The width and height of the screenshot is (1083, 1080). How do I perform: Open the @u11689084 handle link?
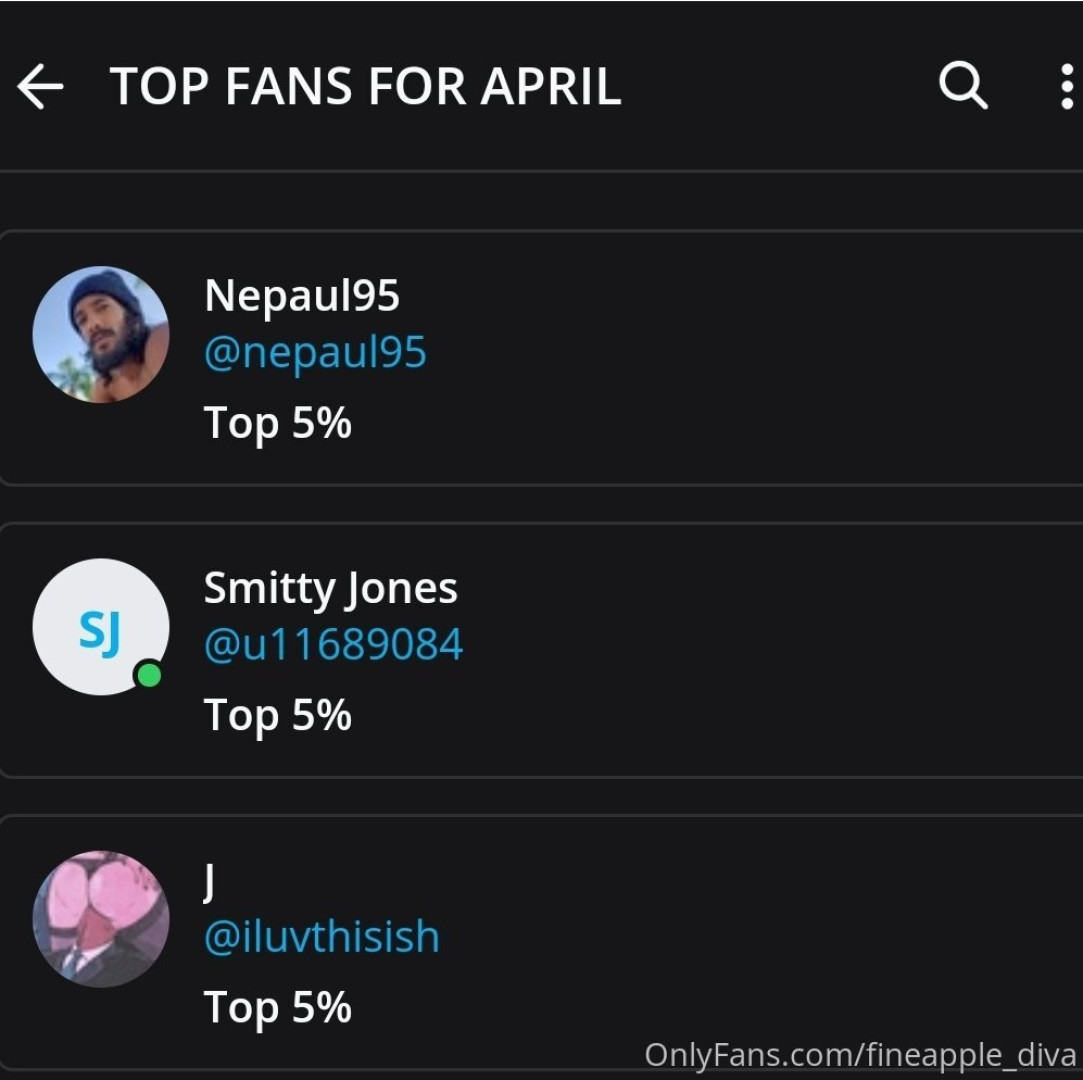coord(333,645)
